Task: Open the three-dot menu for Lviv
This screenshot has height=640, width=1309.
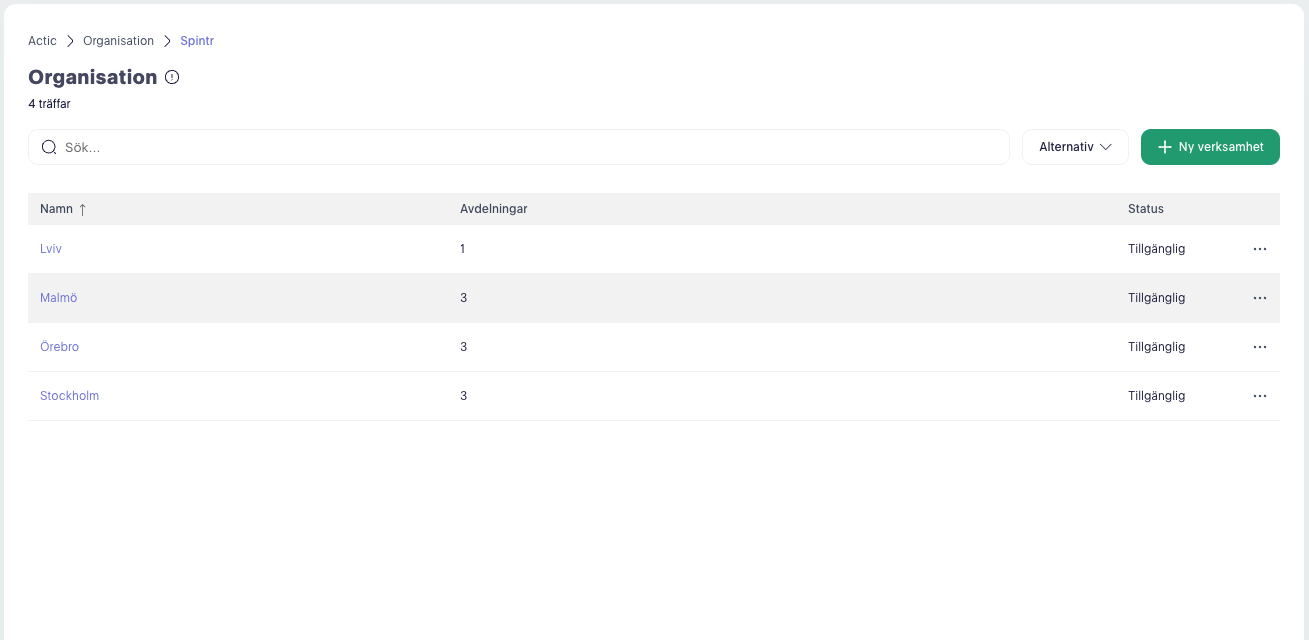Action: point(1259,249)
